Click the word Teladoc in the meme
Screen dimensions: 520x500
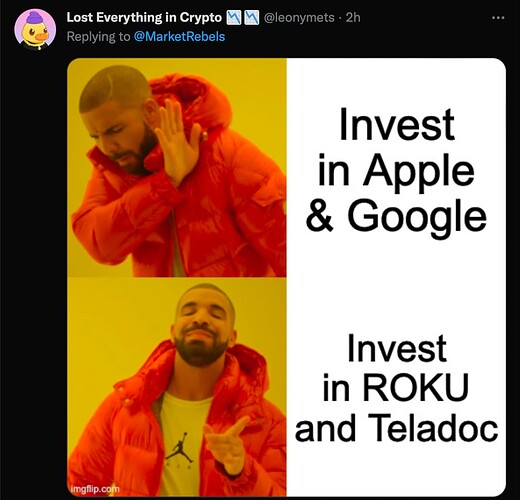(x=433, y=427)
